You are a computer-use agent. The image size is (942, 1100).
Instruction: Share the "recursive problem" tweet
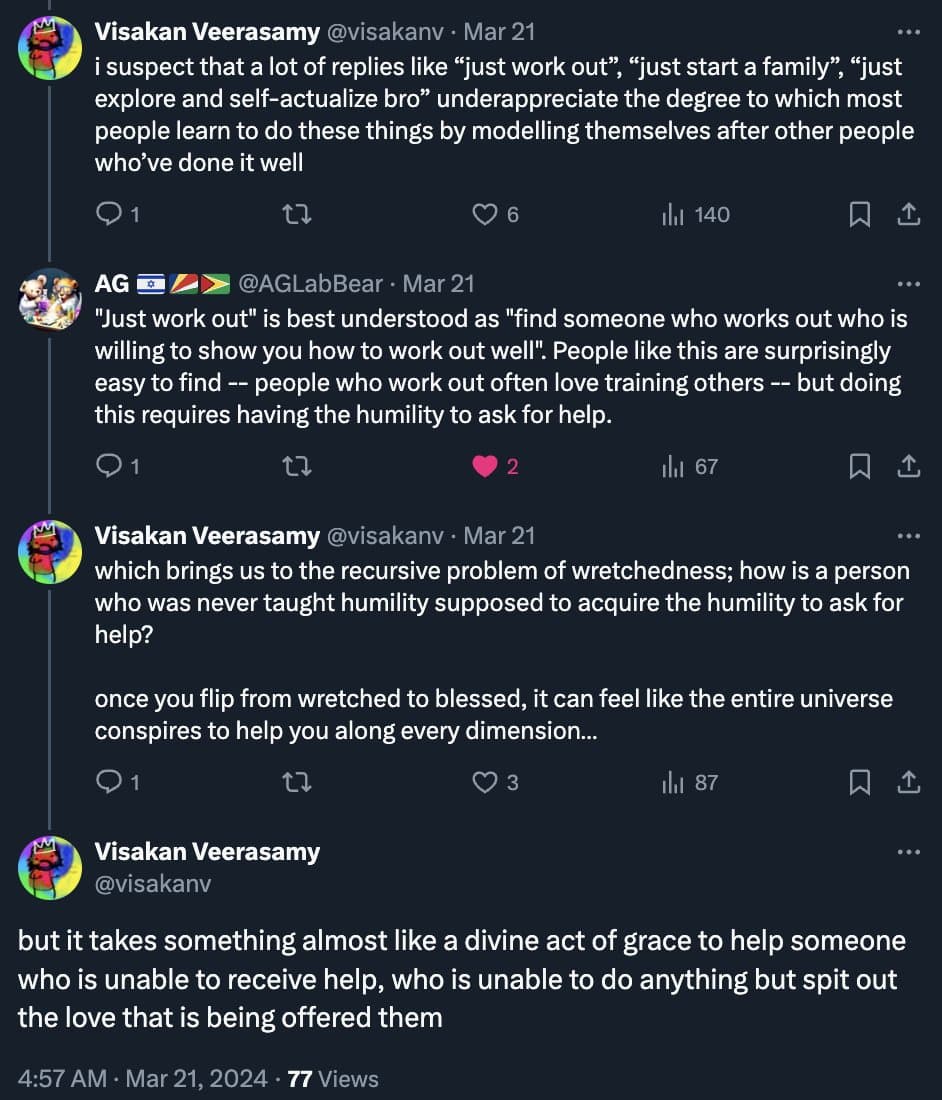click(908, 783)
